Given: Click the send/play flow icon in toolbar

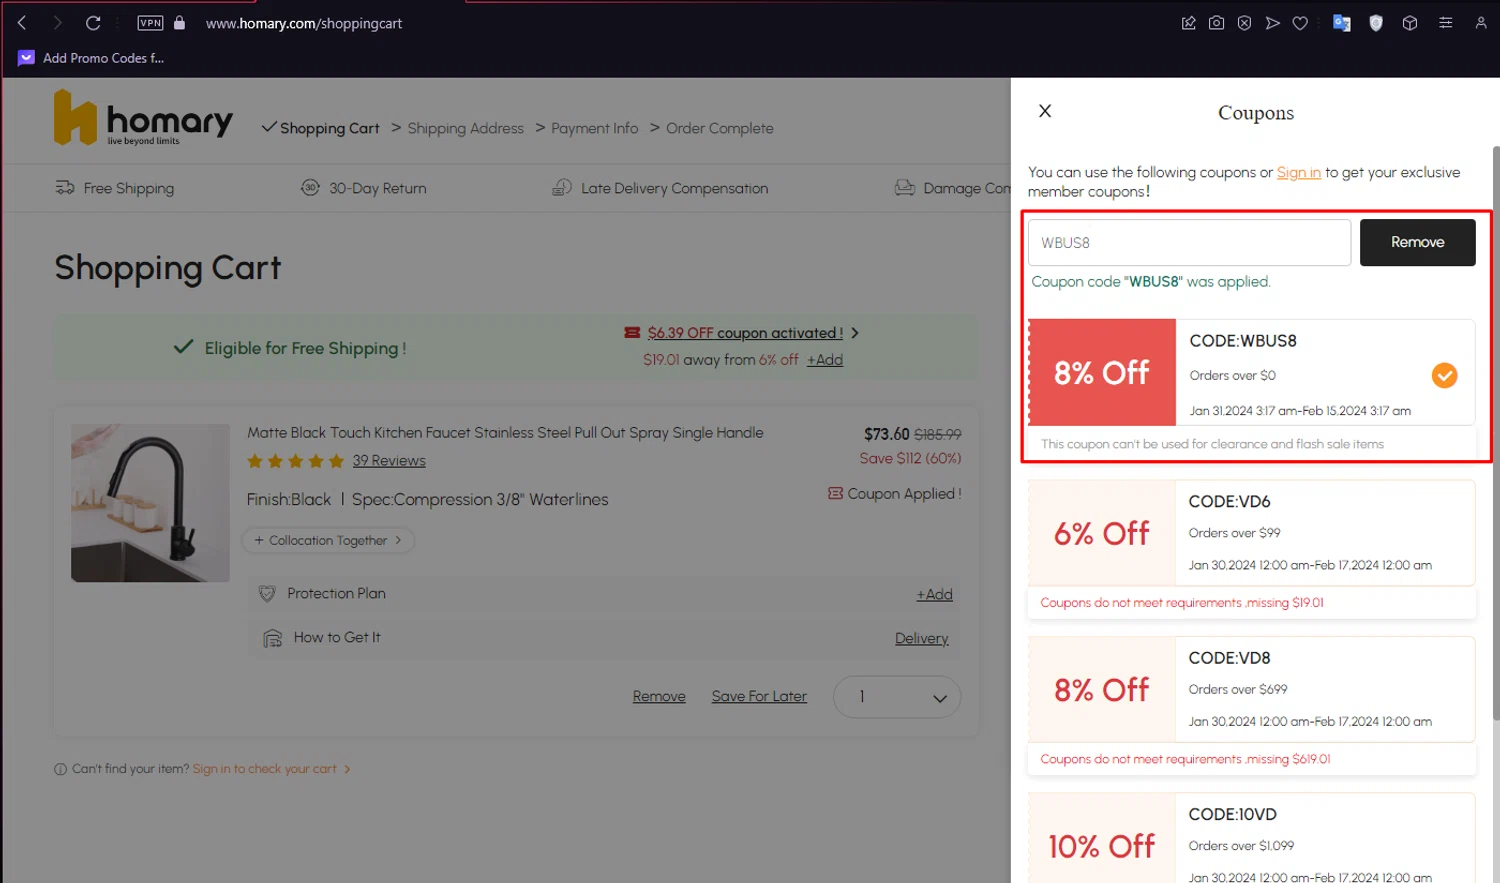Looking at the screenshot, I should (x=1272, y=23).
